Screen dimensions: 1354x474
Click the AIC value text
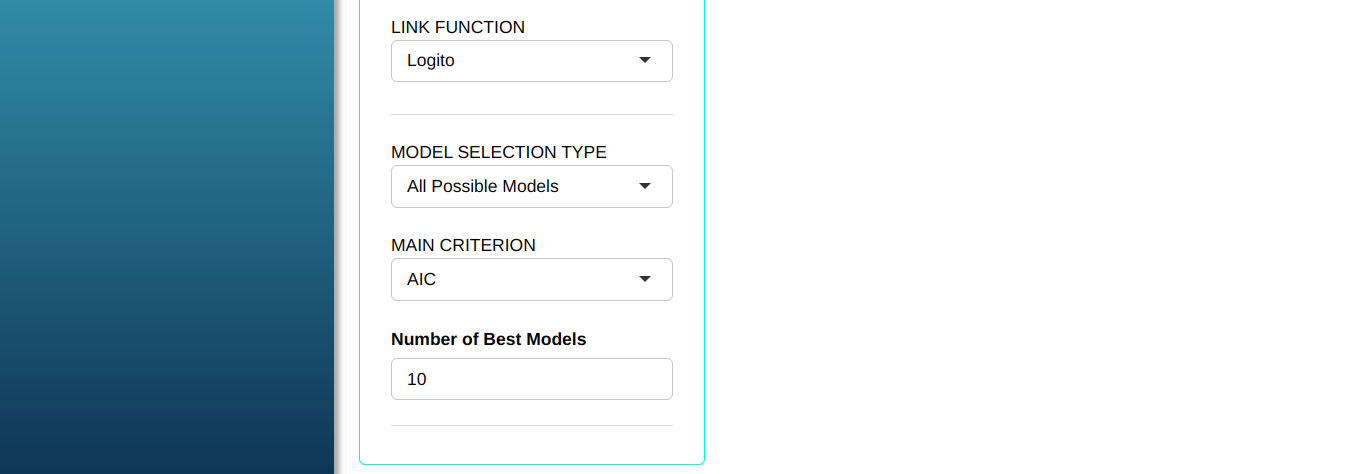coord(422,279)
